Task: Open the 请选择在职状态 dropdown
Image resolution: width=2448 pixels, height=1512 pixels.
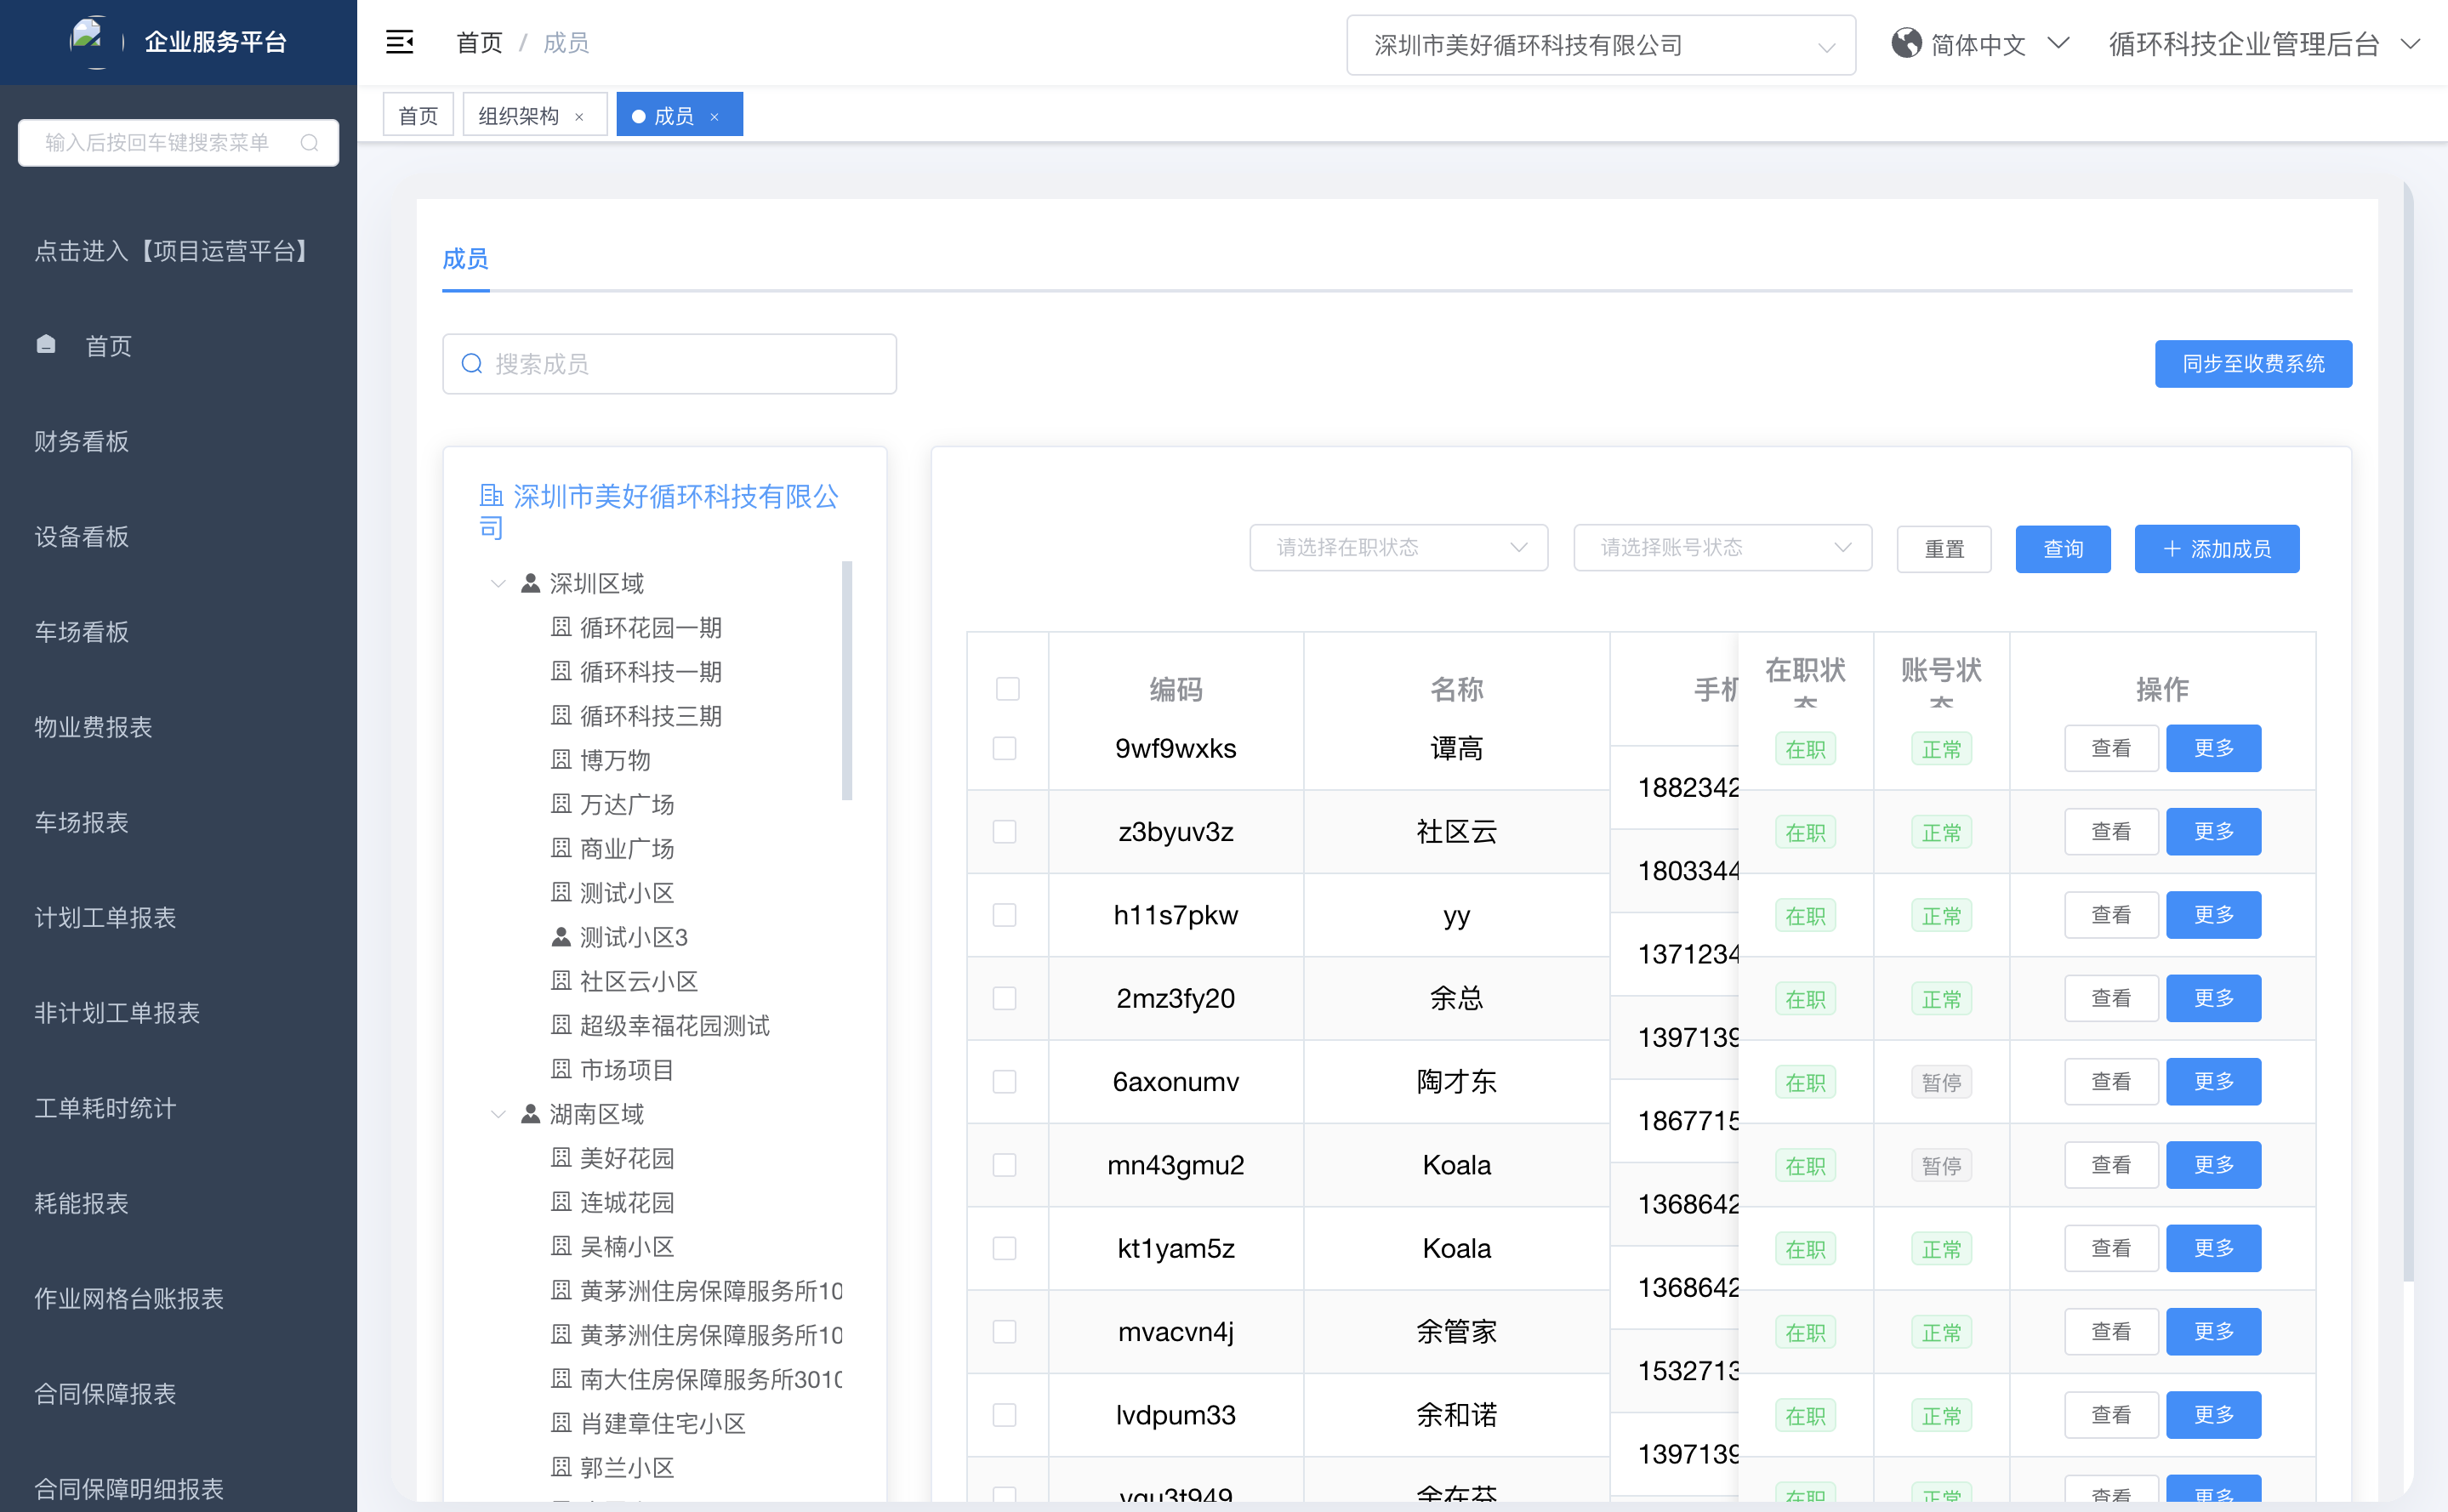Action: point(1398,548)
